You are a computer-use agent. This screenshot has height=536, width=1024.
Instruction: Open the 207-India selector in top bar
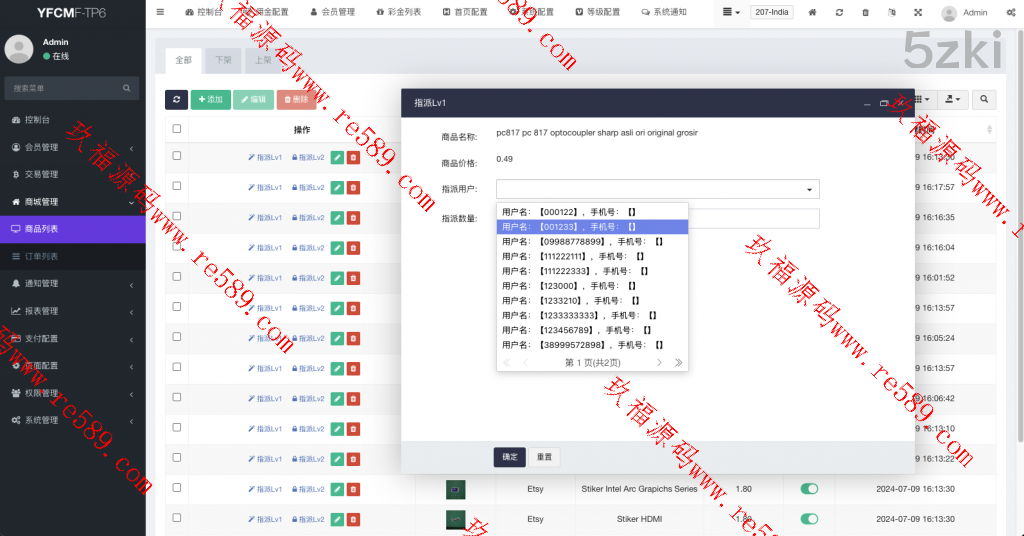[x=771, y=13]
